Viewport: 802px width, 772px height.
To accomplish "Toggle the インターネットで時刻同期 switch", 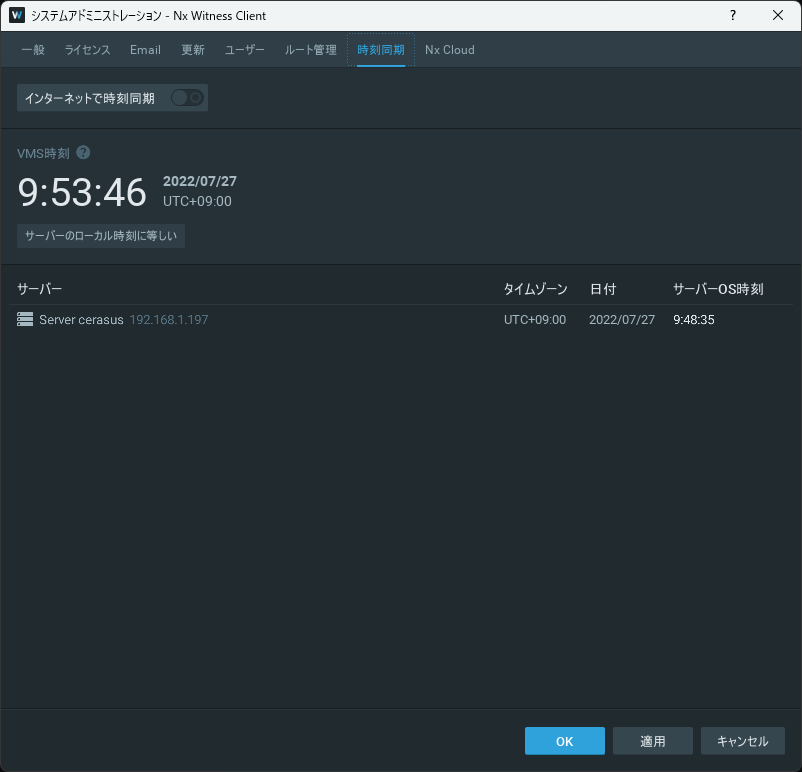I will pos(188,98).
